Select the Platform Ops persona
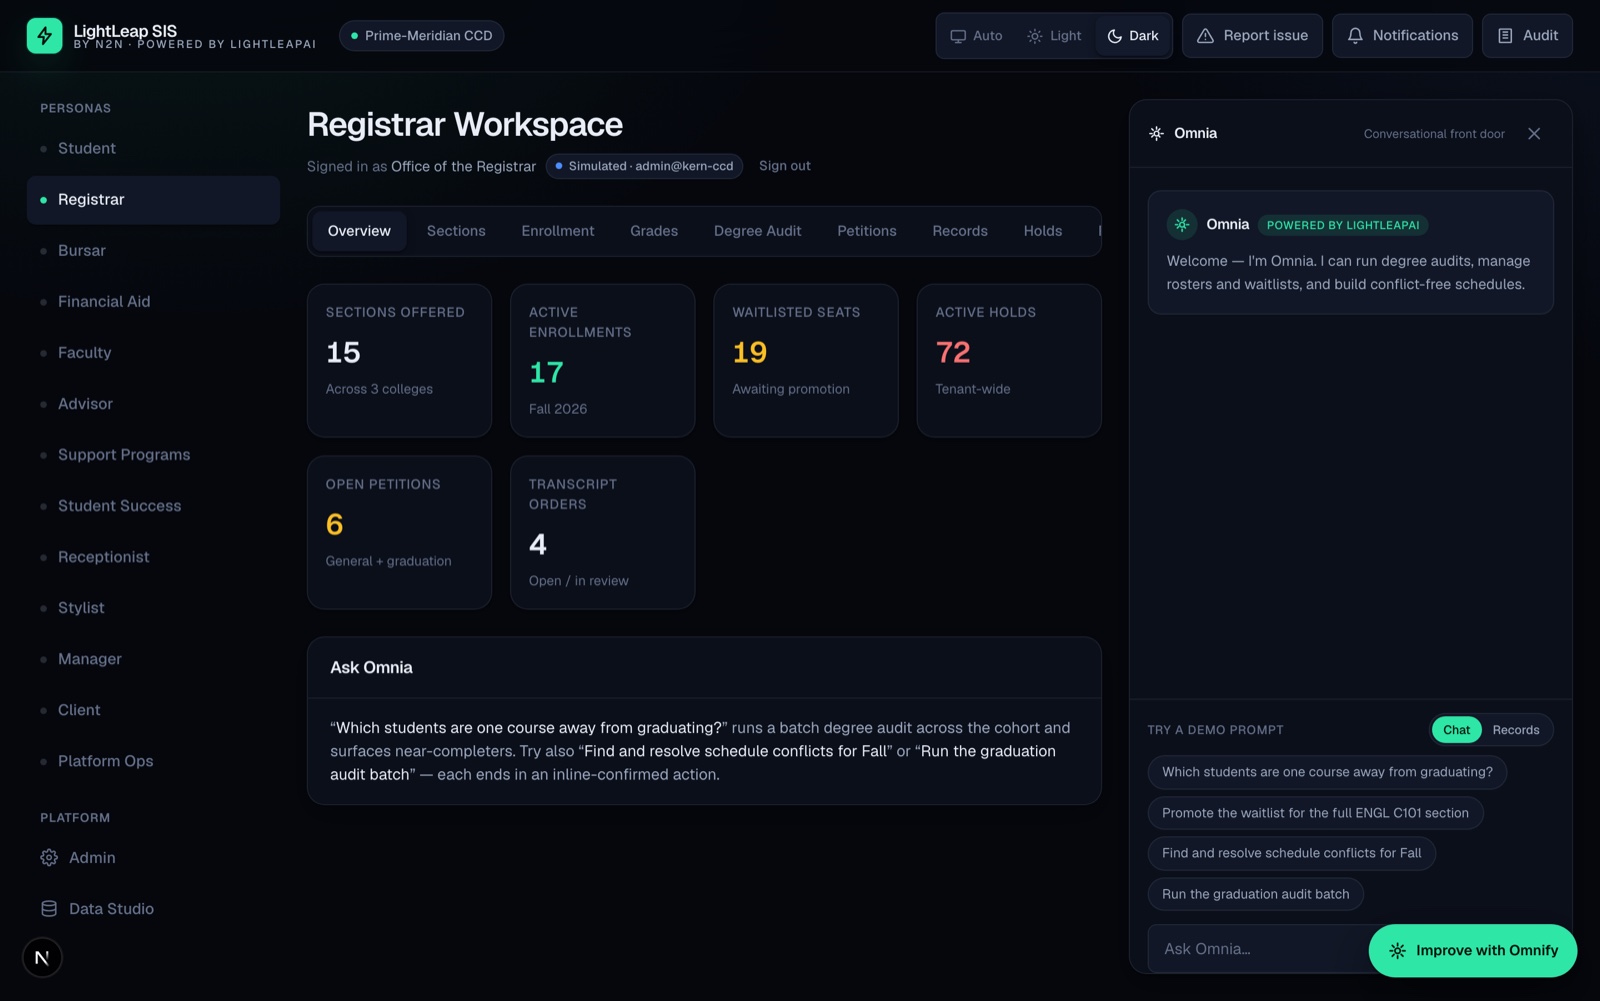 coord(153,761)
